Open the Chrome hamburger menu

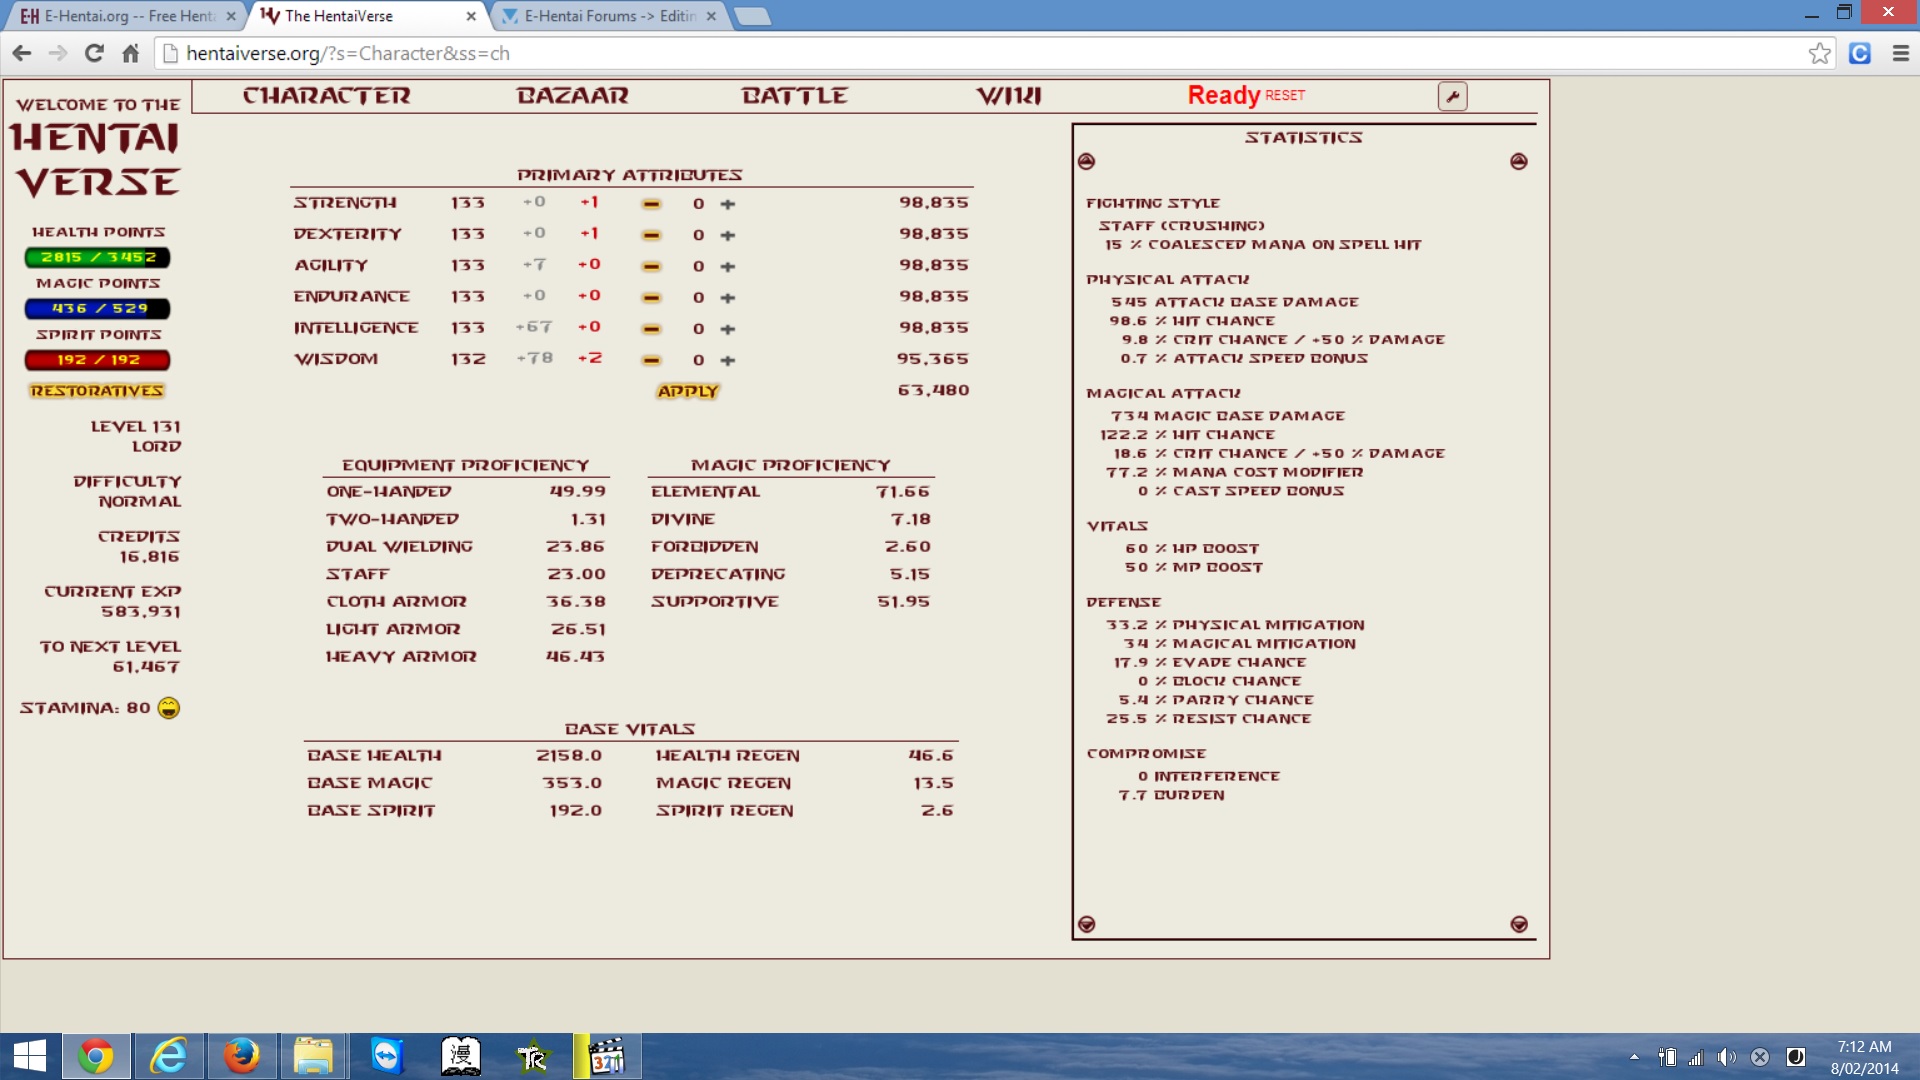pos(1901,53)
